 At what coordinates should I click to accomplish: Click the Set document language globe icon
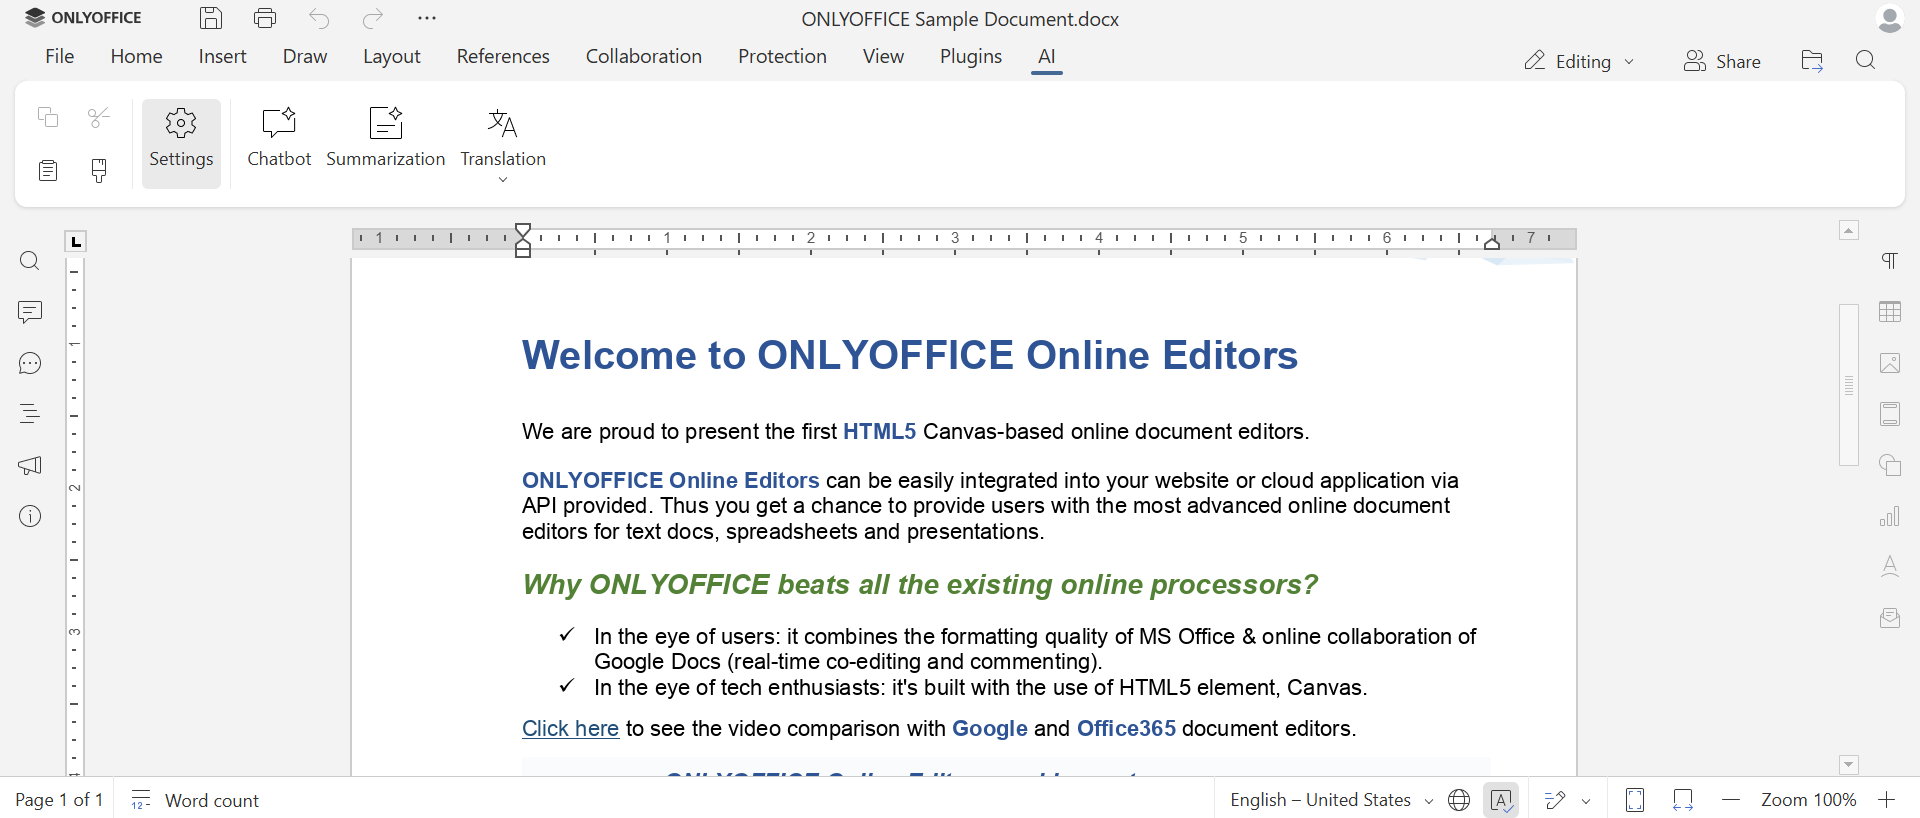coord(1459,800)
